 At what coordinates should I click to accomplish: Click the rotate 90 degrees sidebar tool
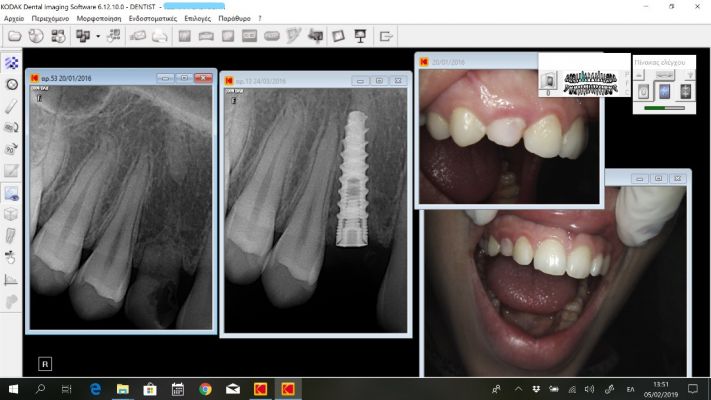pos(11,149)
